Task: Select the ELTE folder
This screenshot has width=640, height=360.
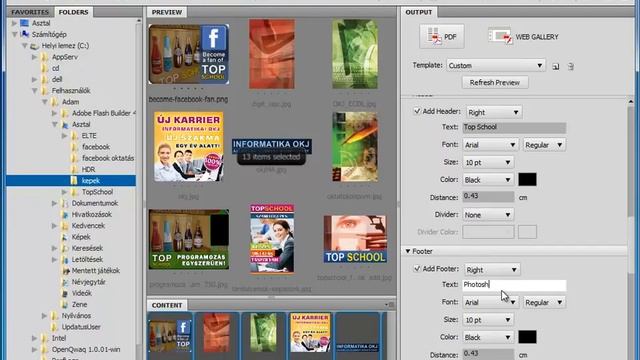Action: coord(89,136)
